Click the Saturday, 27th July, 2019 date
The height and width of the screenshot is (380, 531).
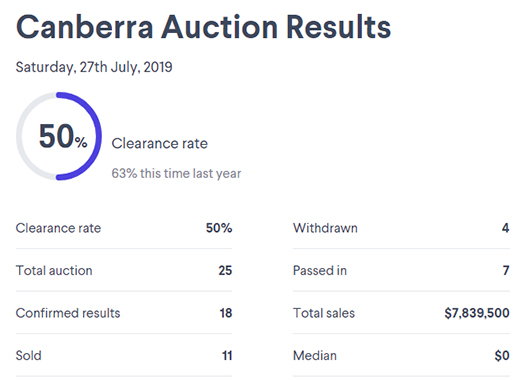[94, 67]
